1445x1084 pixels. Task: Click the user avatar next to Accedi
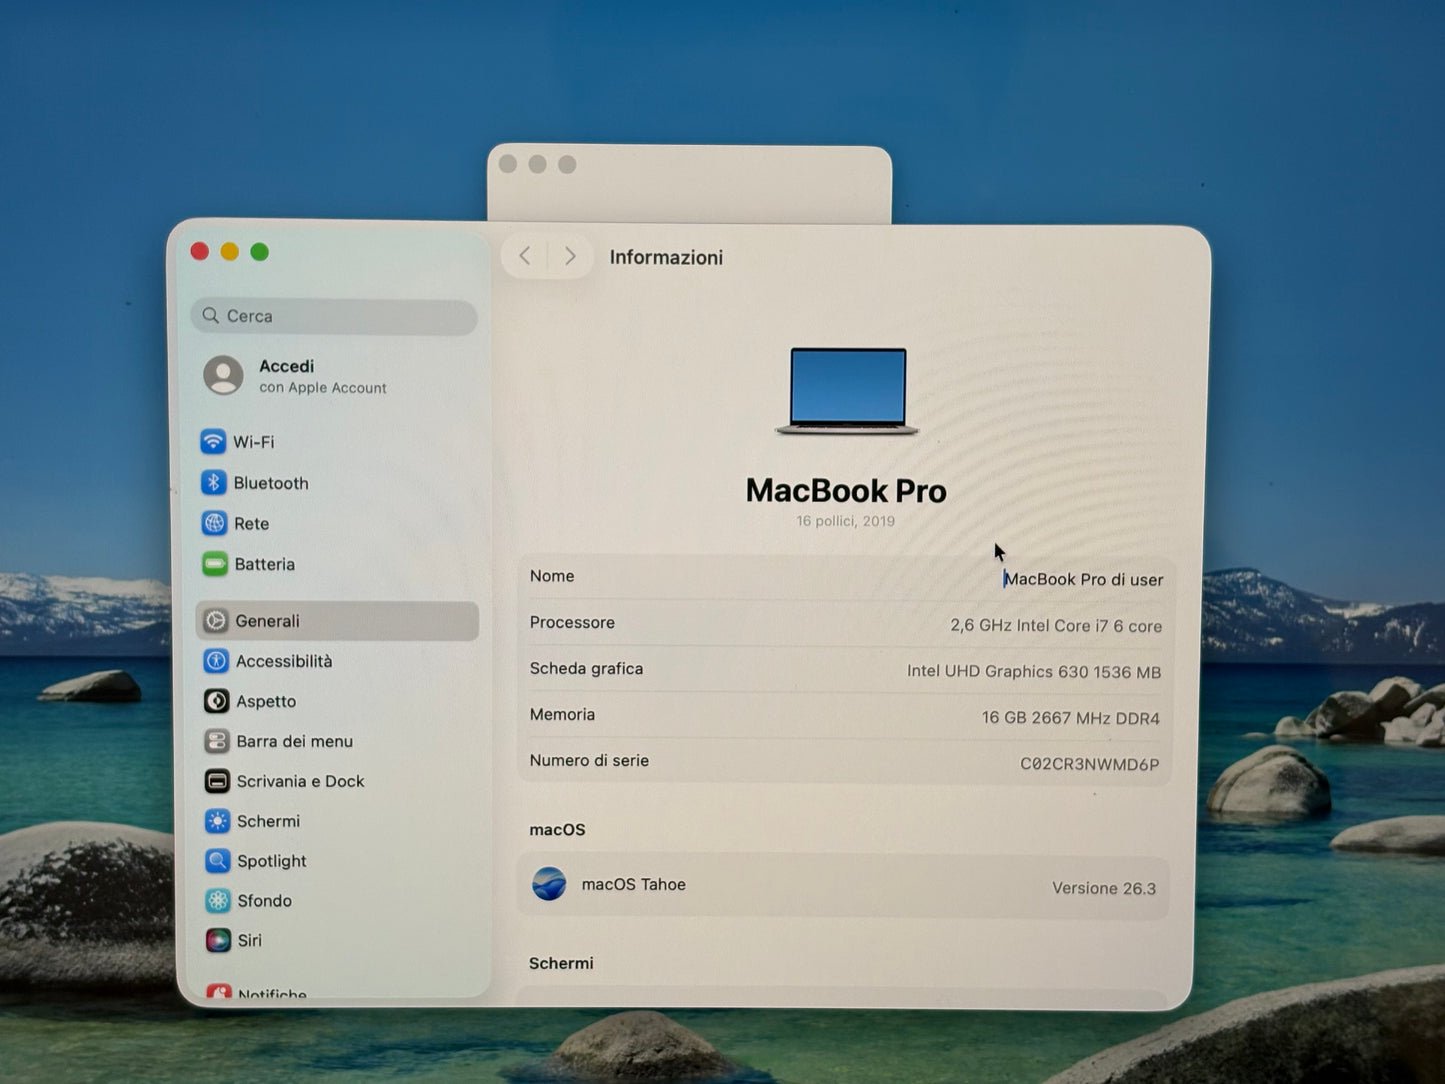click(223, 376)
